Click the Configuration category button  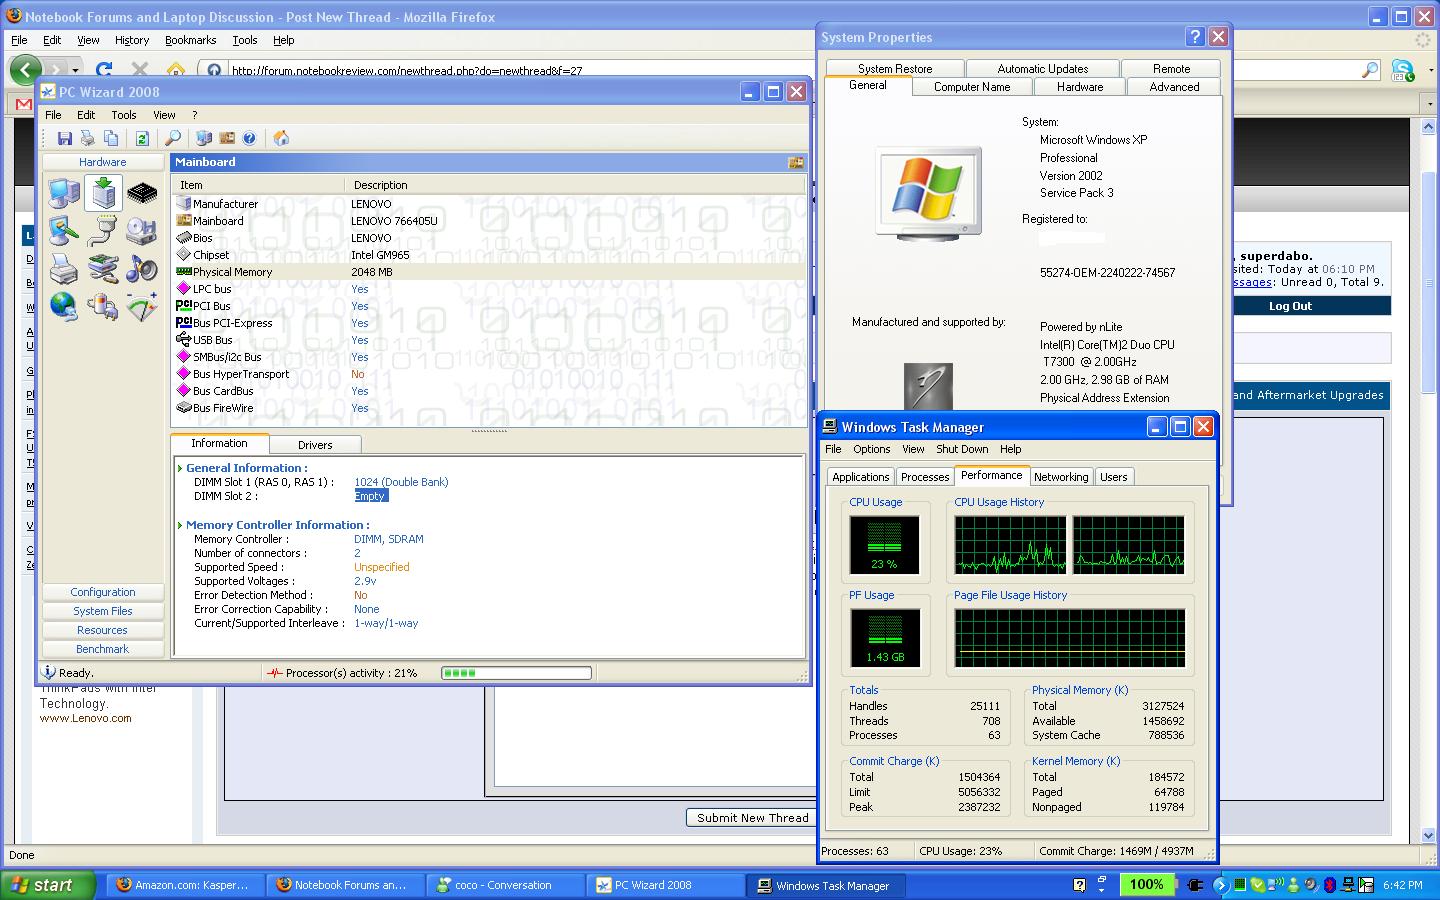tap(103, 592)
